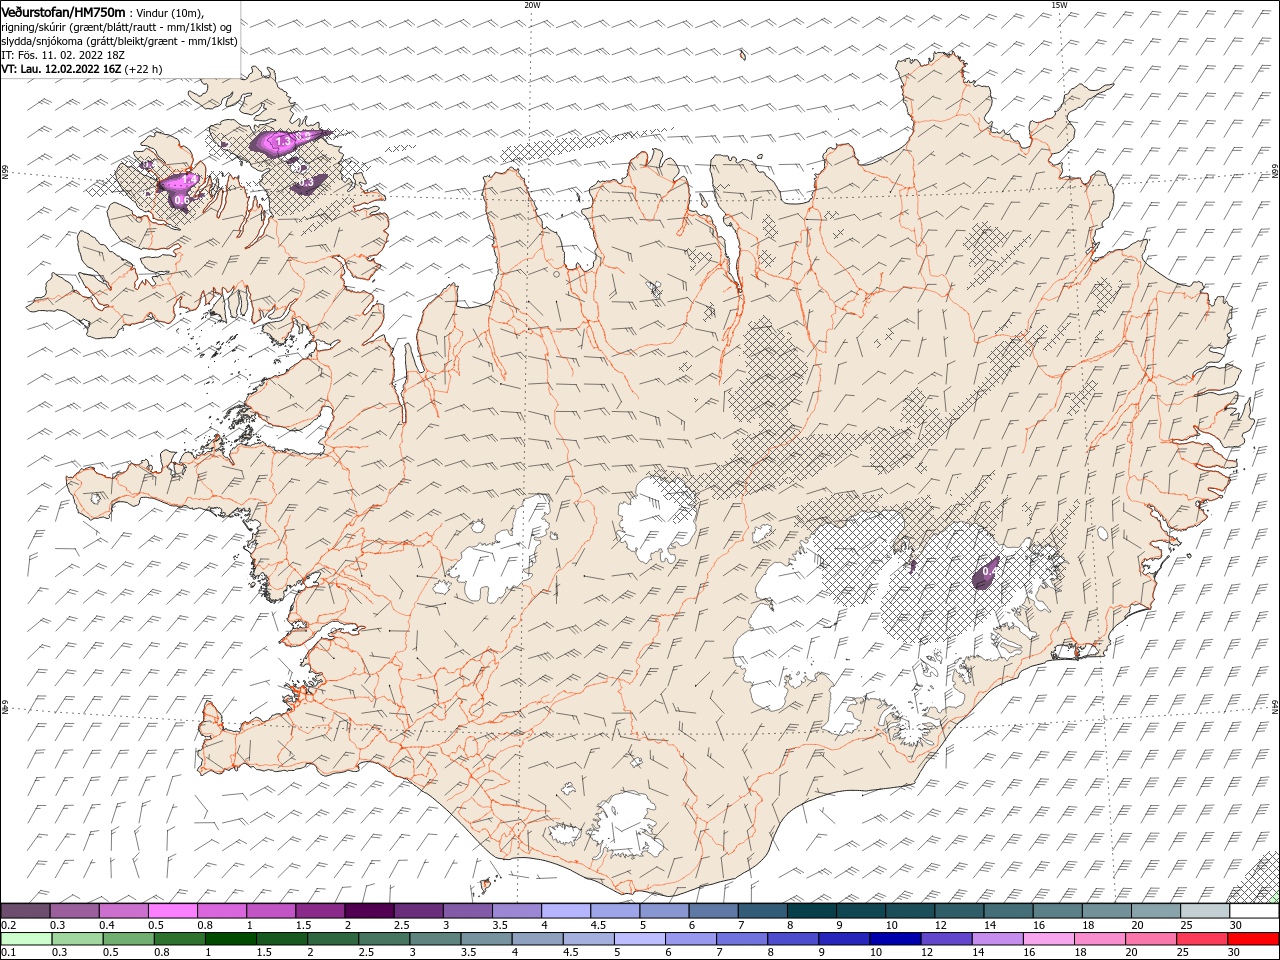Click the Veðurstofan/HM750m title text
Viewport: 1280px width, 960px height.
pyautogui.click(x=64, y=11)
